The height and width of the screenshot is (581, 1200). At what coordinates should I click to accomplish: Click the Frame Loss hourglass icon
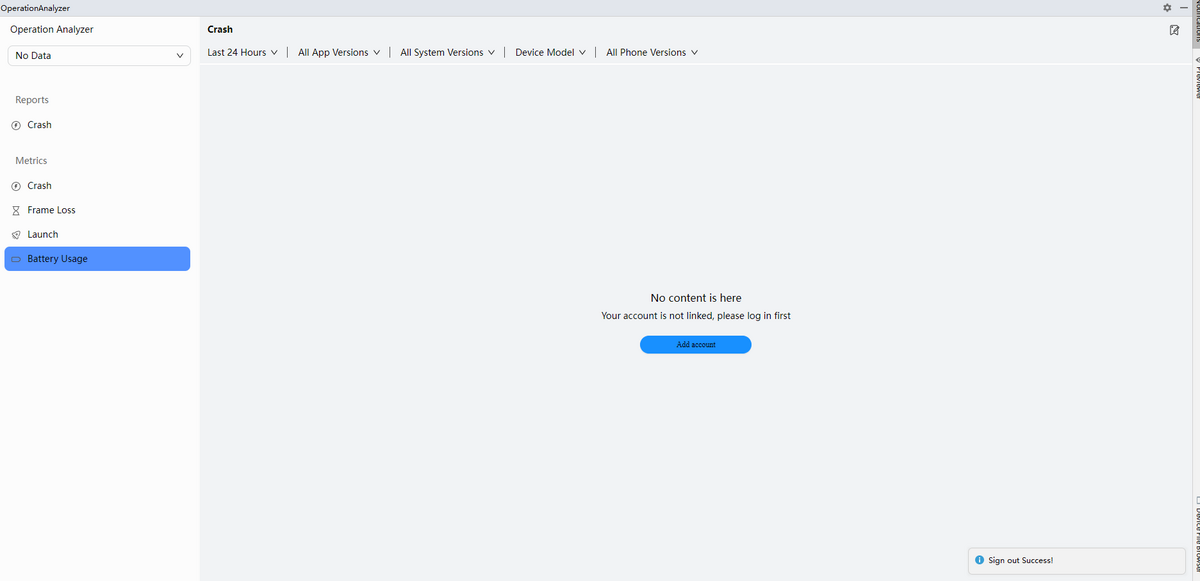coord(15,210)
